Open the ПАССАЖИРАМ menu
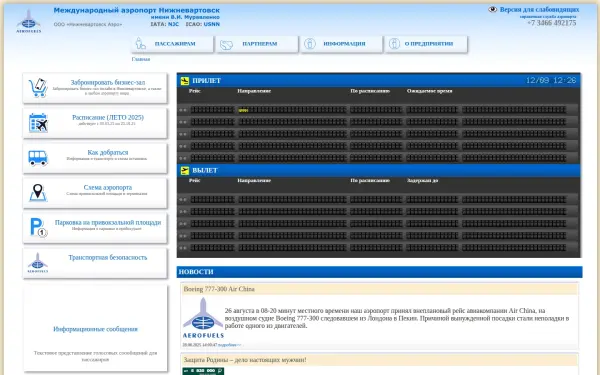Screen dimensions: 600x375 click(x=172, y=44)
